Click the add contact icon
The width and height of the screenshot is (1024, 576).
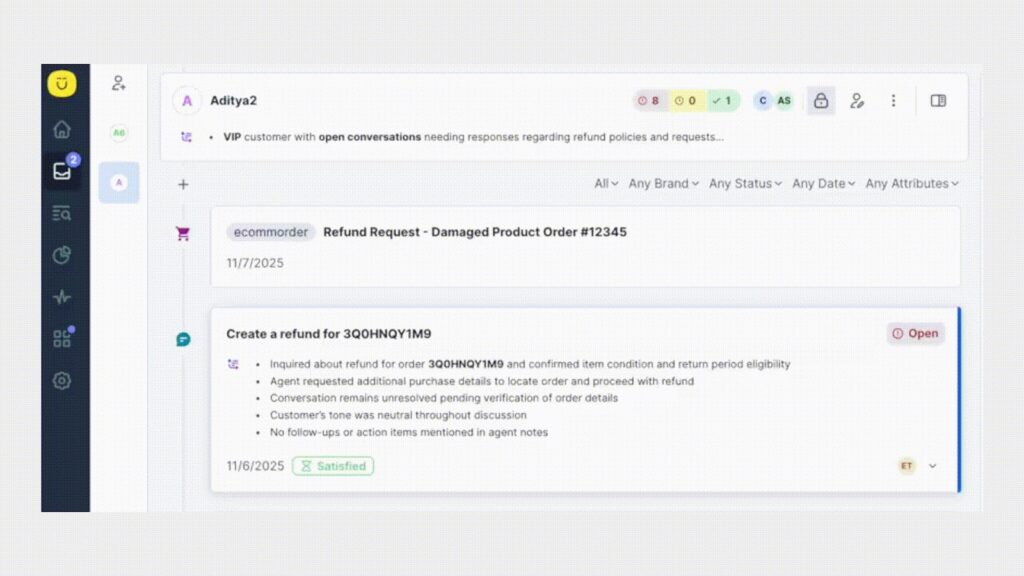[119, 83]
